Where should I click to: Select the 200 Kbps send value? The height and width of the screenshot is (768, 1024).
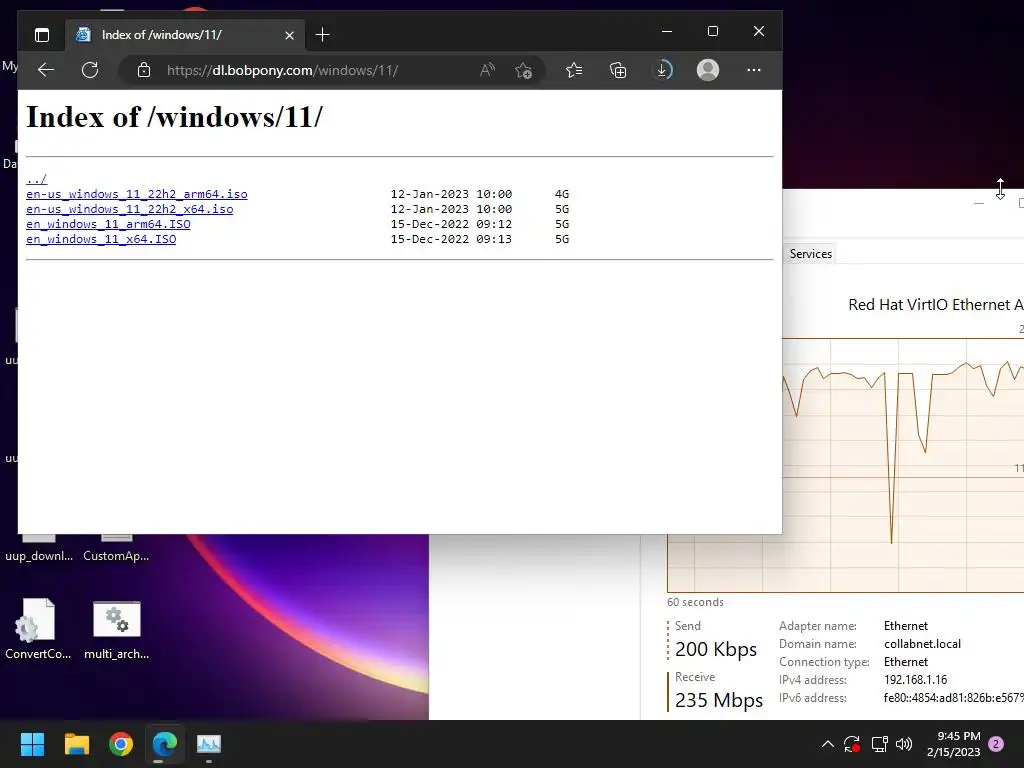[x=716, y=649]
